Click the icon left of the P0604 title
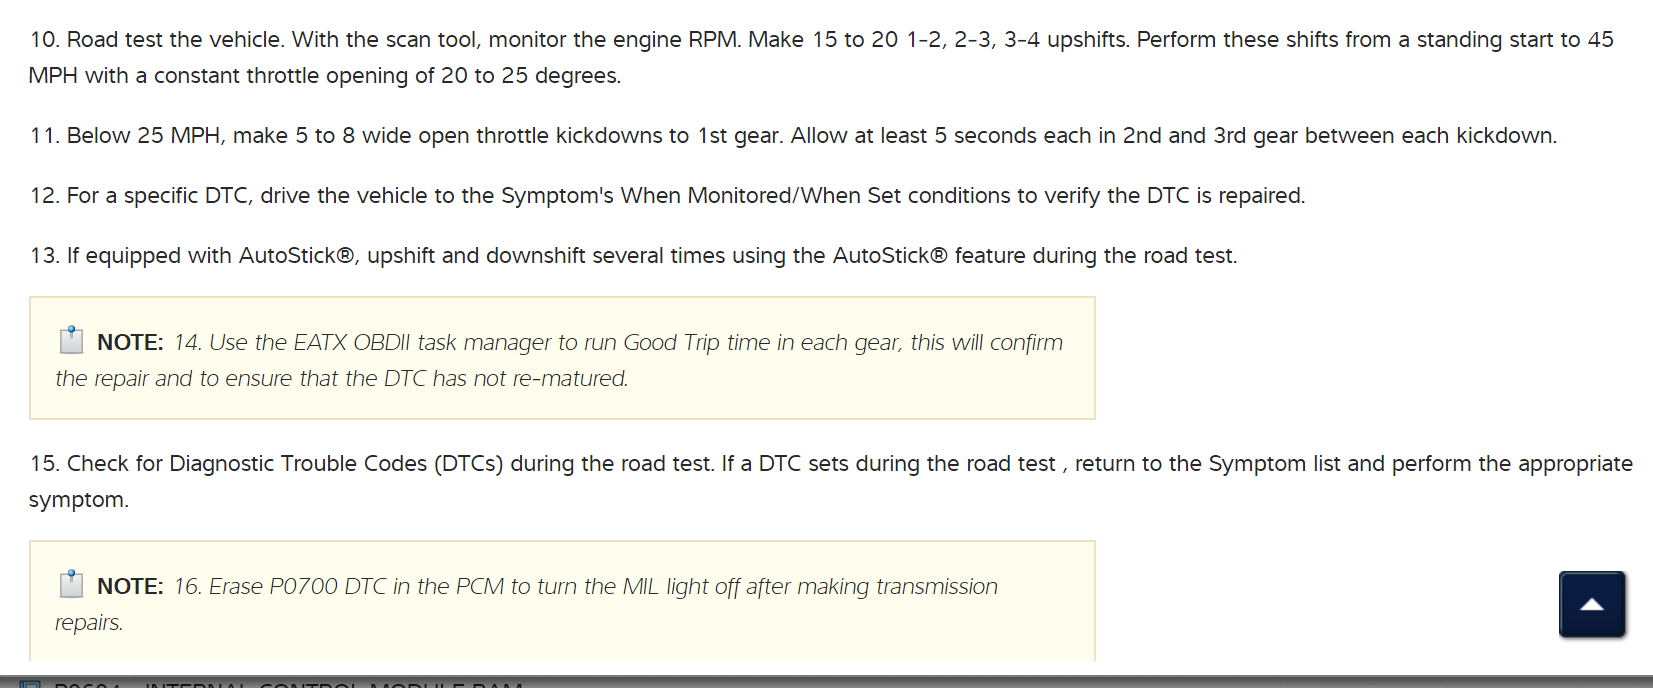Screen dimensions: 1653x688 [30, 684]
